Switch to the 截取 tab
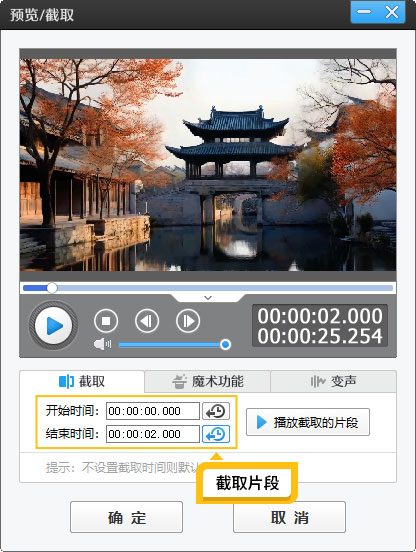Image resolution: width=416 pixels, height=552 pixels. point(82,381)
